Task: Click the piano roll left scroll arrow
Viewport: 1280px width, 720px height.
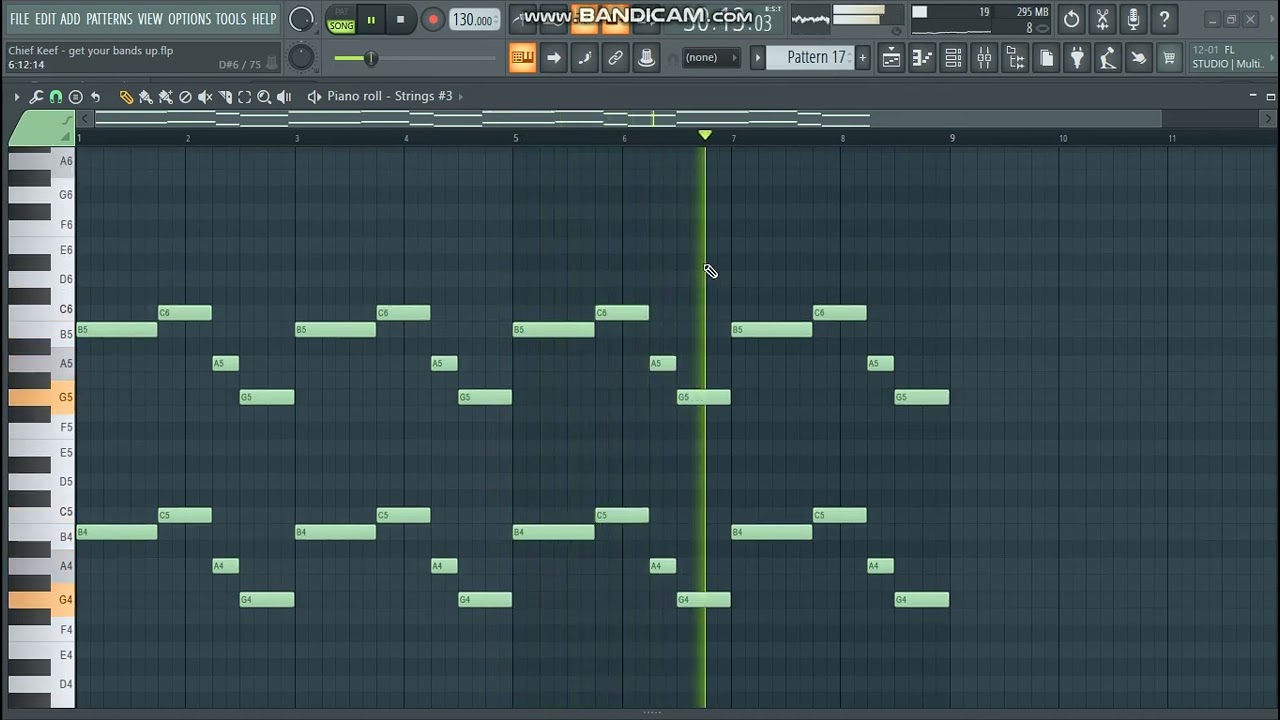Action: pos(86,119)
